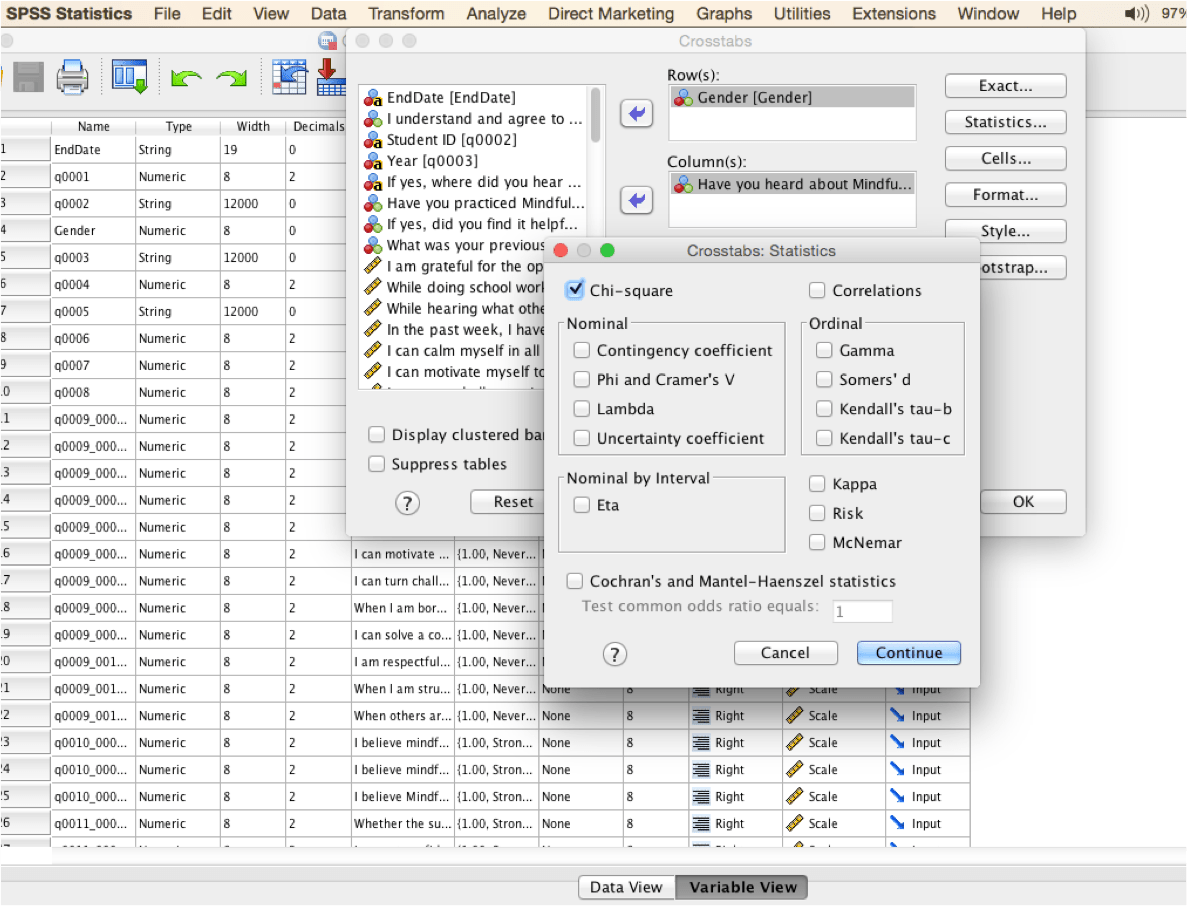Click the variable list scrollbar in Crosstabs
The height and width of the screenshot is (906, 1187).
[x=596, y=115]
